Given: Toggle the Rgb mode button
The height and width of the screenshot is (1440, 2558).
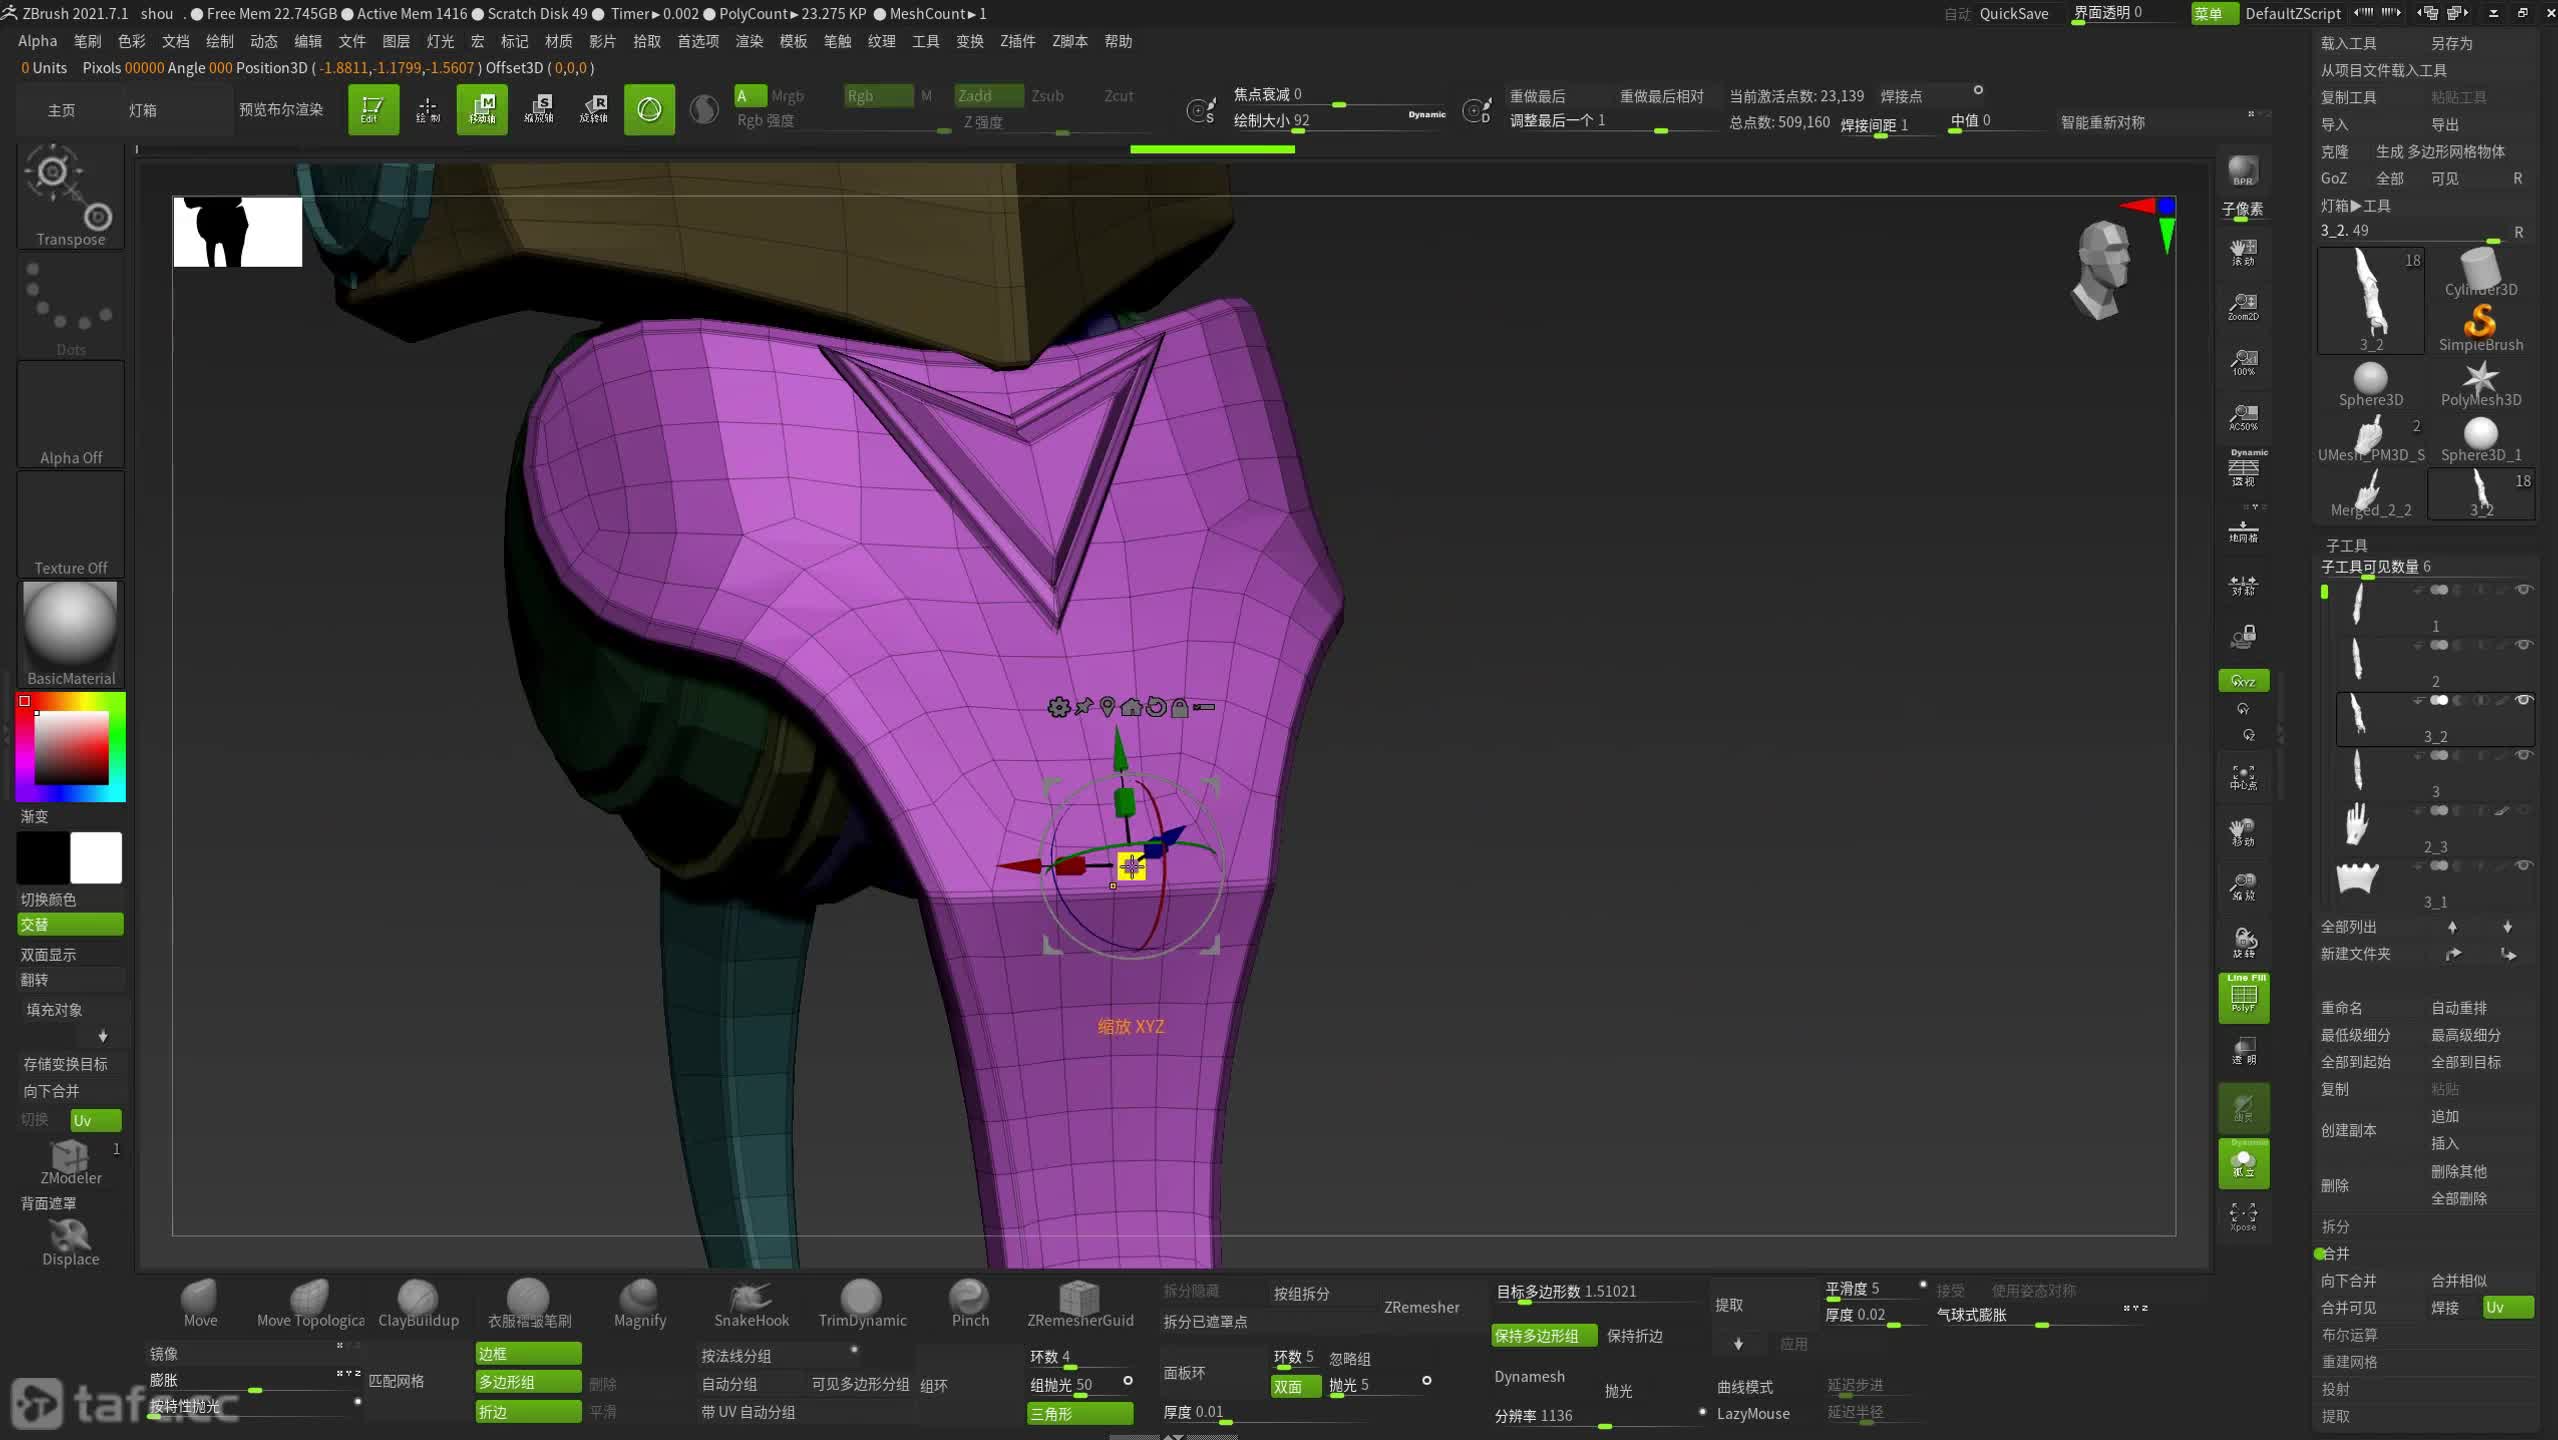Looking at the screenshot, I should (878, 96).
